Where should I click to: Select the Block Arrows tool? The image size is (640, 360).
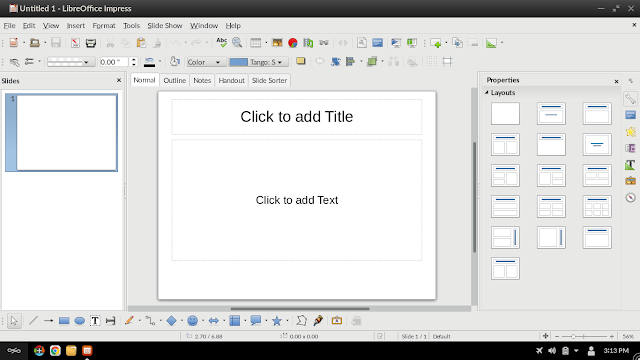tap(213, 321)
